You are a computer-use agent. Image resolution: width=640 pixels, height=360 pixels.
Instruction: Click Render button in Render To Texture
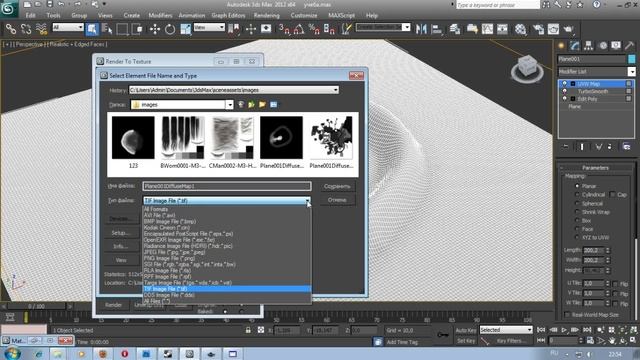pyautogui.click(x=113, y=305)
